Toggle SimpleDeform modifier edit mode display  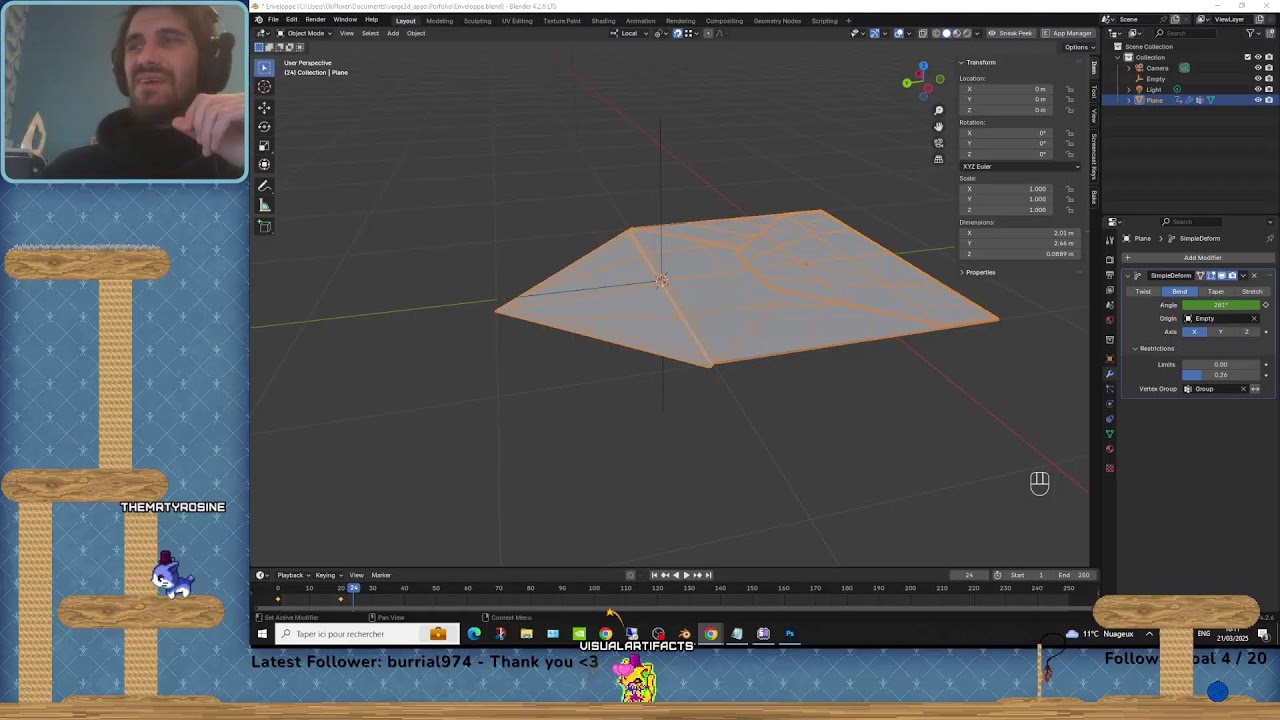click(x=1211, y=275)
